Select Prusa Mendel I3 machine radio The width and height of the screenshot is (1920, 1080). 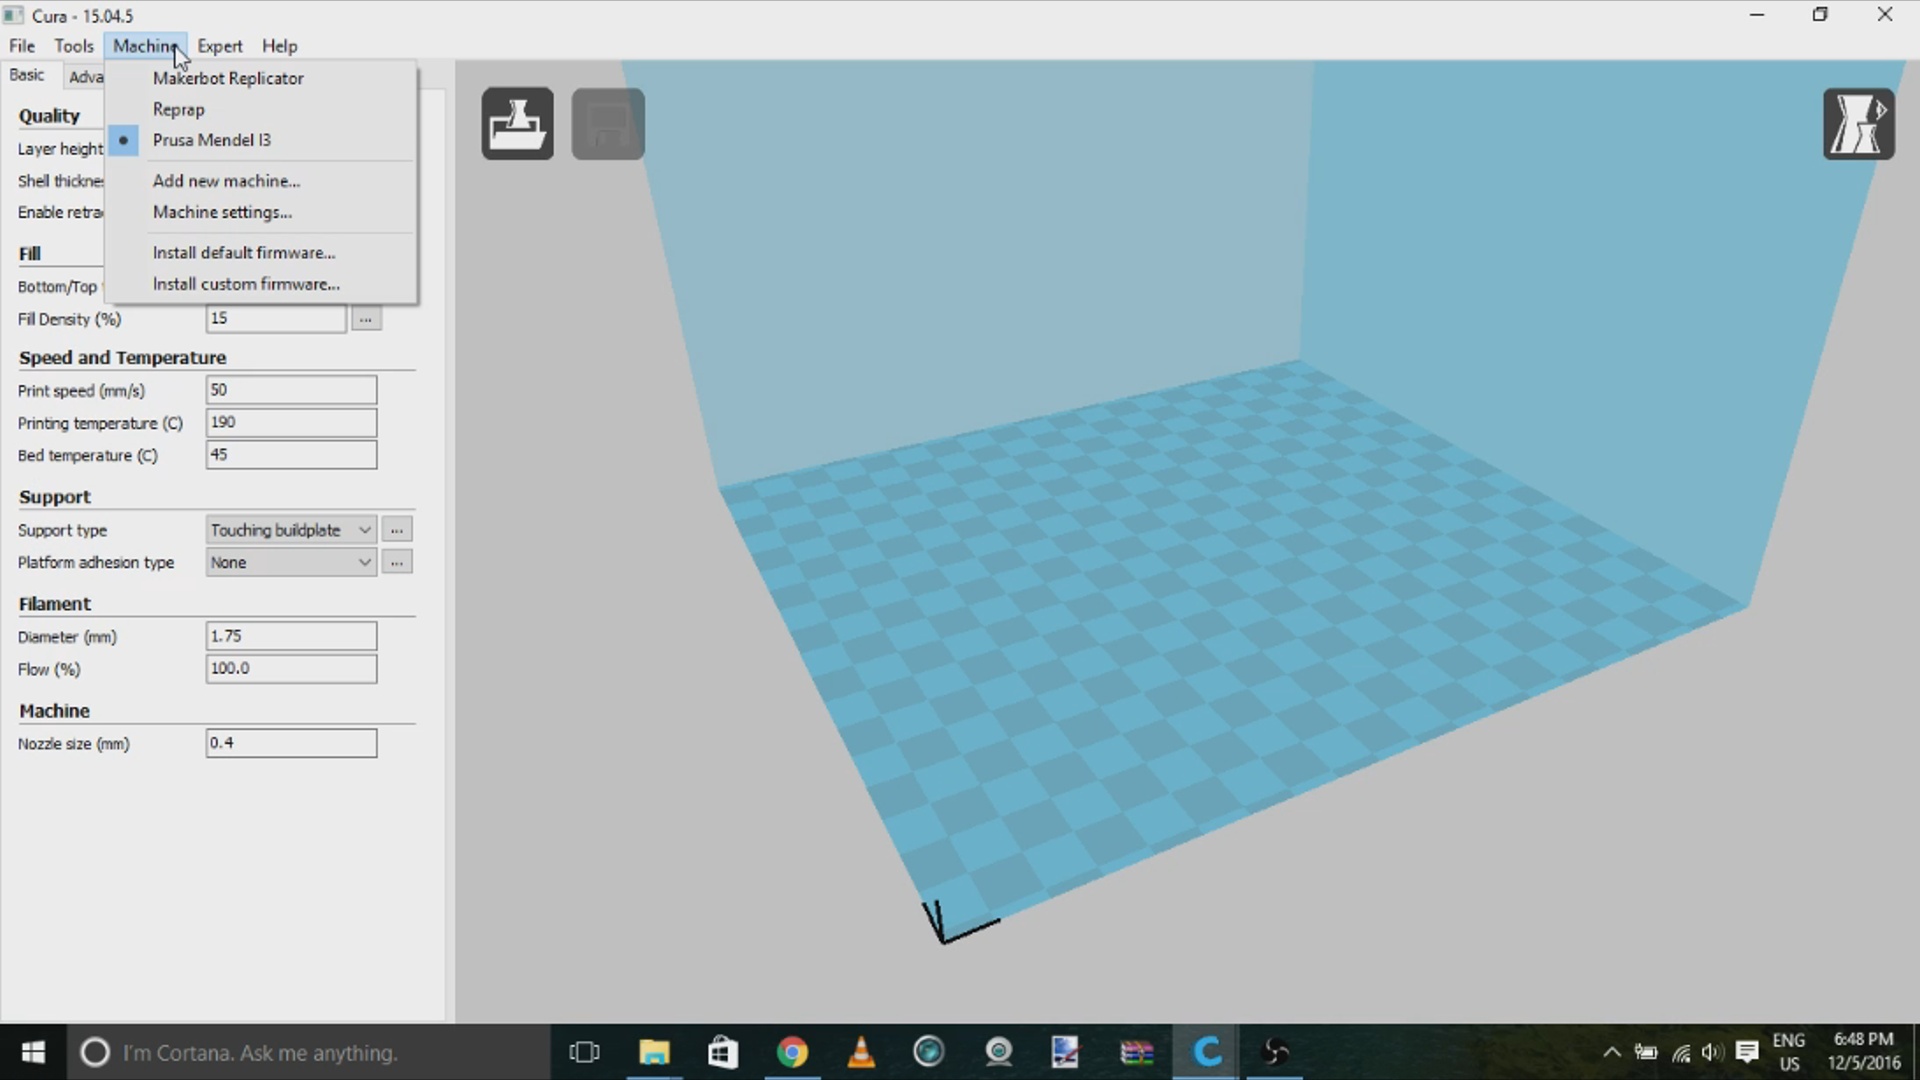211,140
